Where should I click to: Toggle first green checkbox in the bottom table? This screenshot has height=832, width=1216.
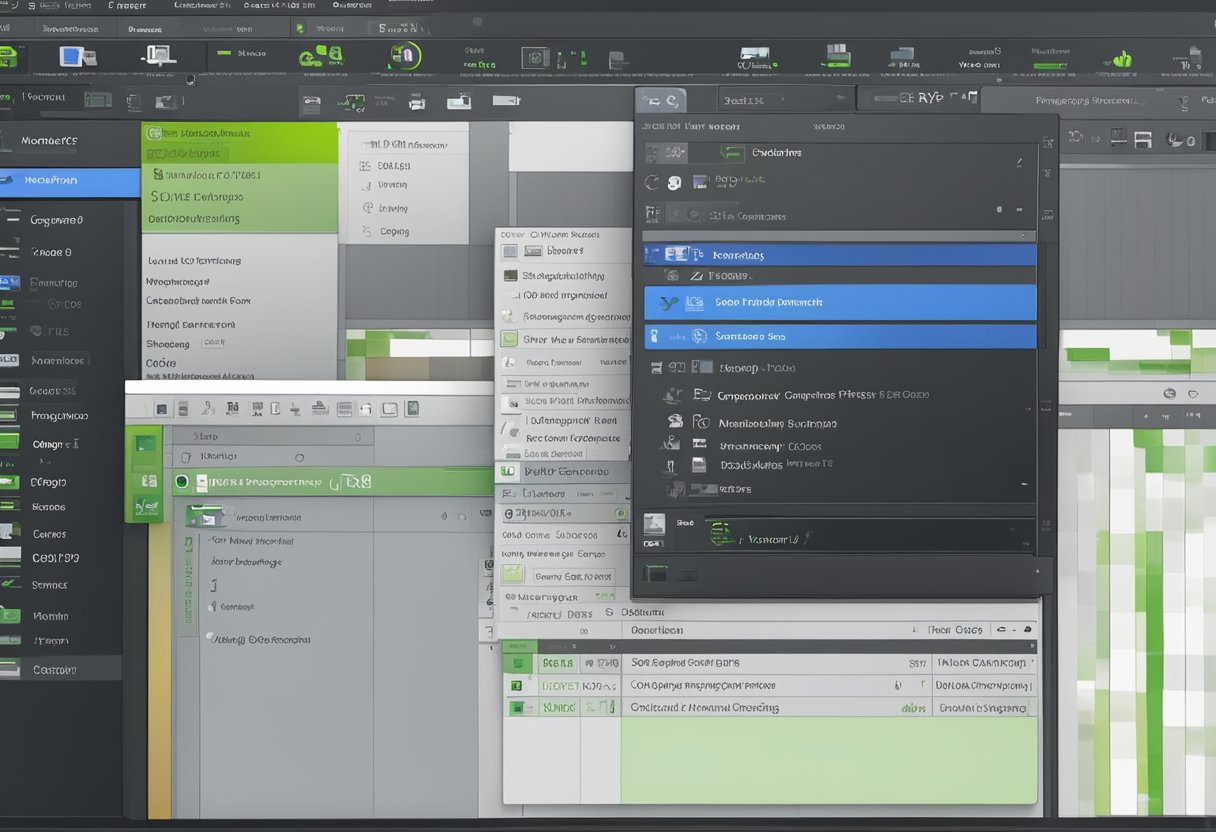point(517,663)
